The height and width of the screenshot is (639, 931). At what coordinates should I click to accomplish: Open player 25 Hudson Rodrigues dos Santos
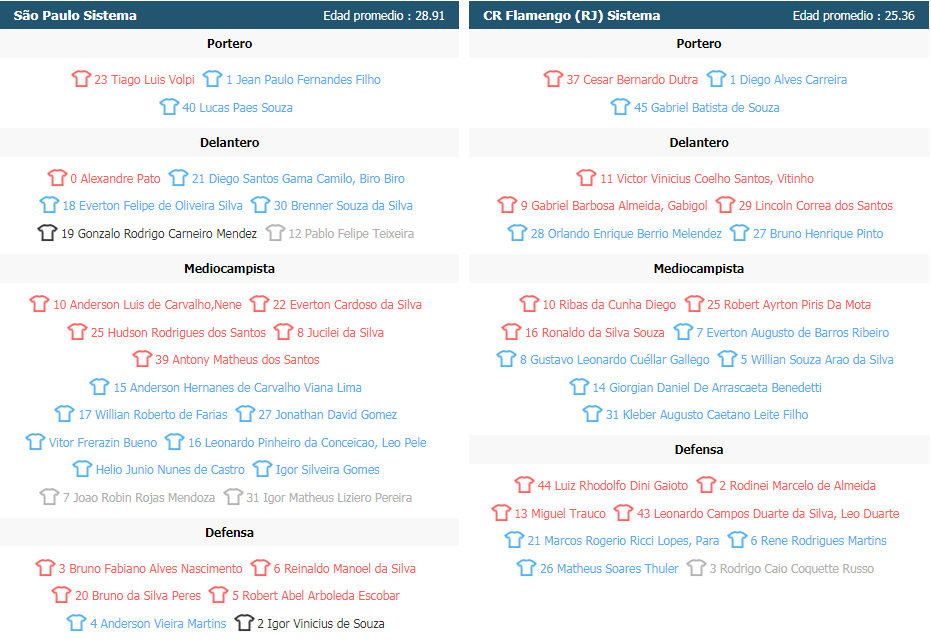[x=178, y=333]
